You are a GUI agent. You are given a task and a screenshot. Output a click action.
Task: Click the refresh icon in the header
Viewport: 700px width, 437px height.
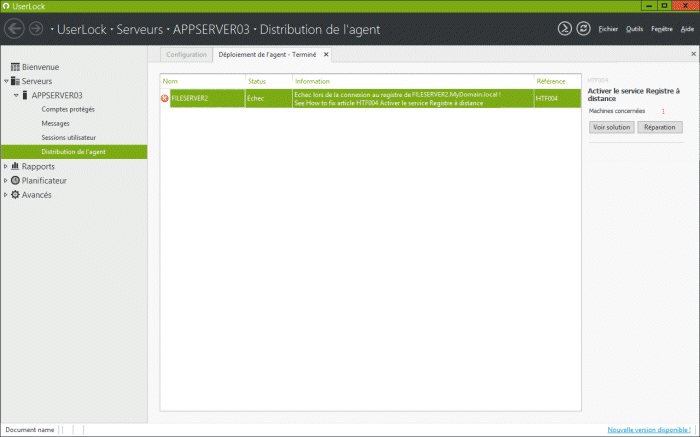583,29
